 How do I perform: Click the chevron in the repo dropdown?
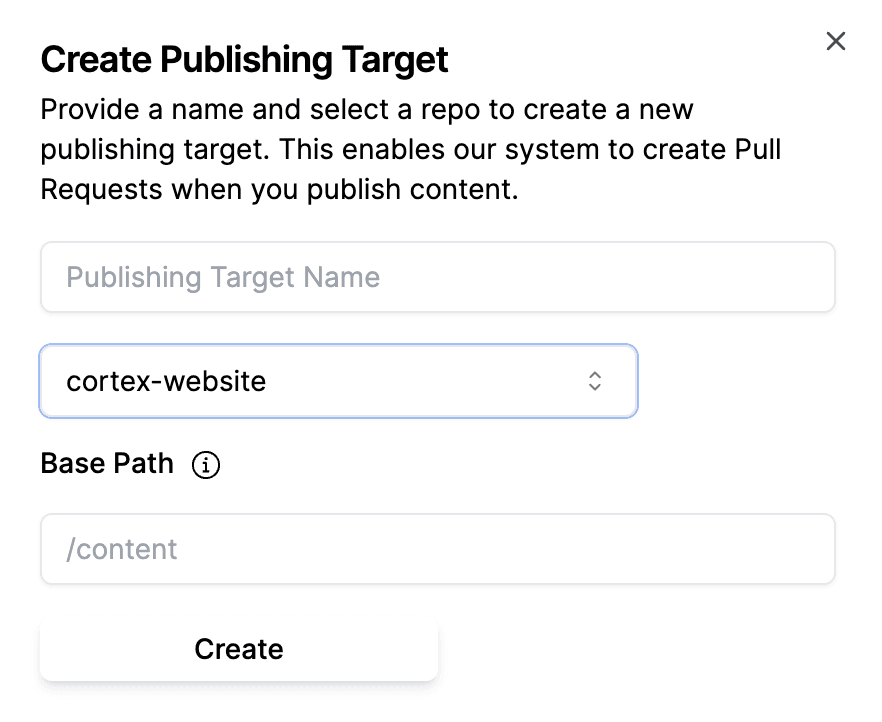[x=594, y=381]
